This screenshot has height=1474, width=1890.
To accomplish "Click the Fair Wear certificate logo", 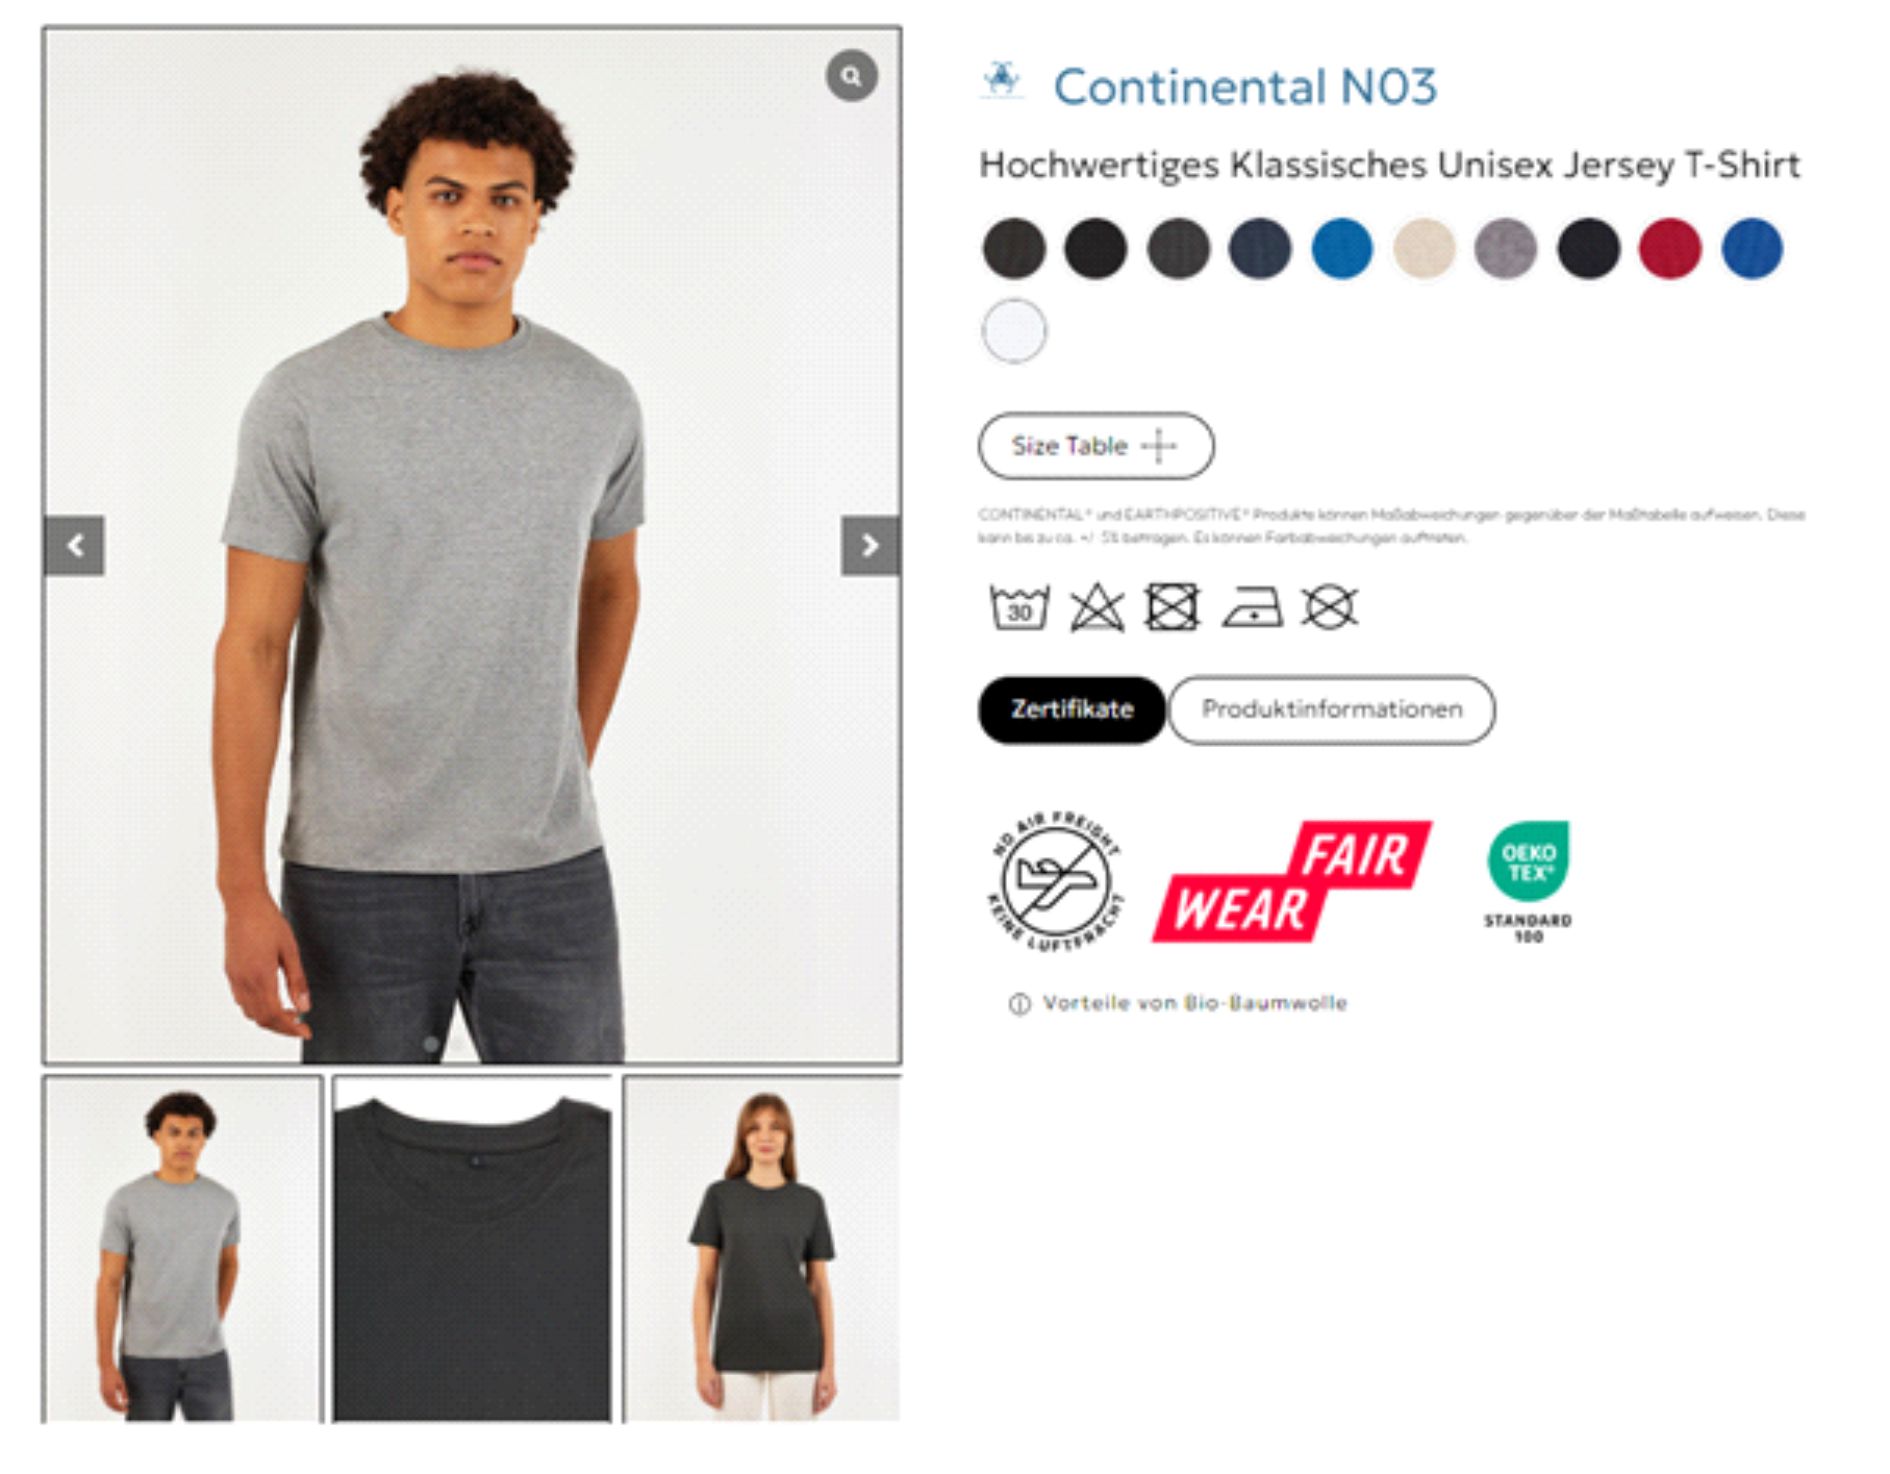I will pos(1291,882).
